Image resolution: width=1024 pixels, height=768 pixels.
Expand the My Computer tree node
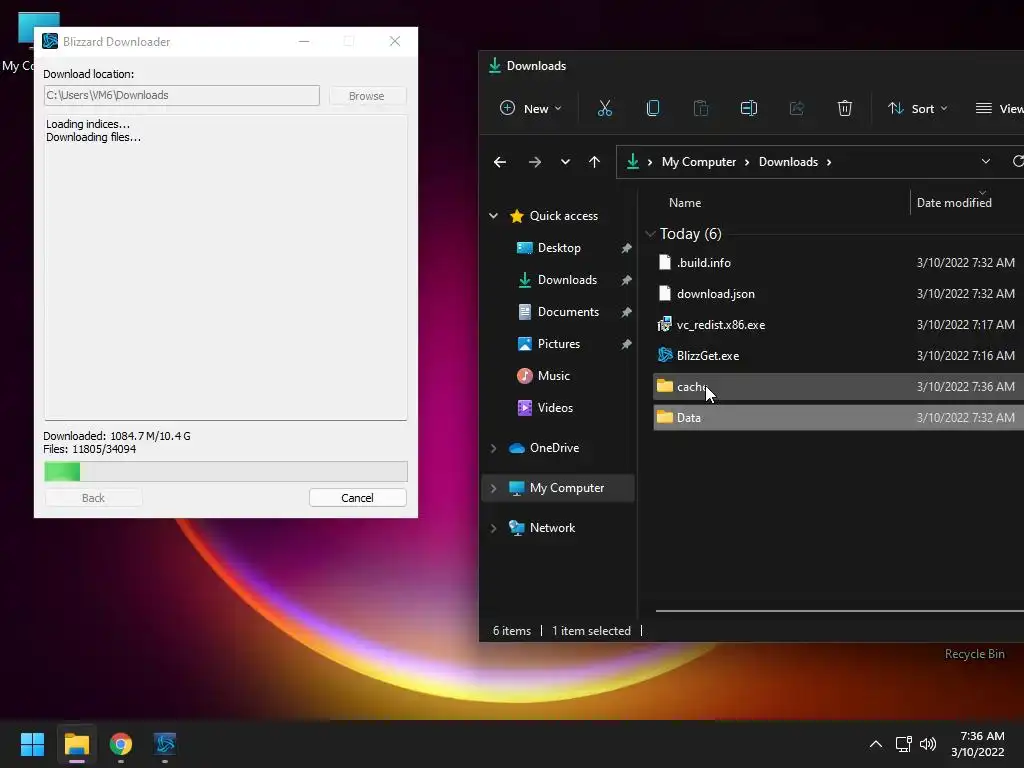[x=494, y=488]
